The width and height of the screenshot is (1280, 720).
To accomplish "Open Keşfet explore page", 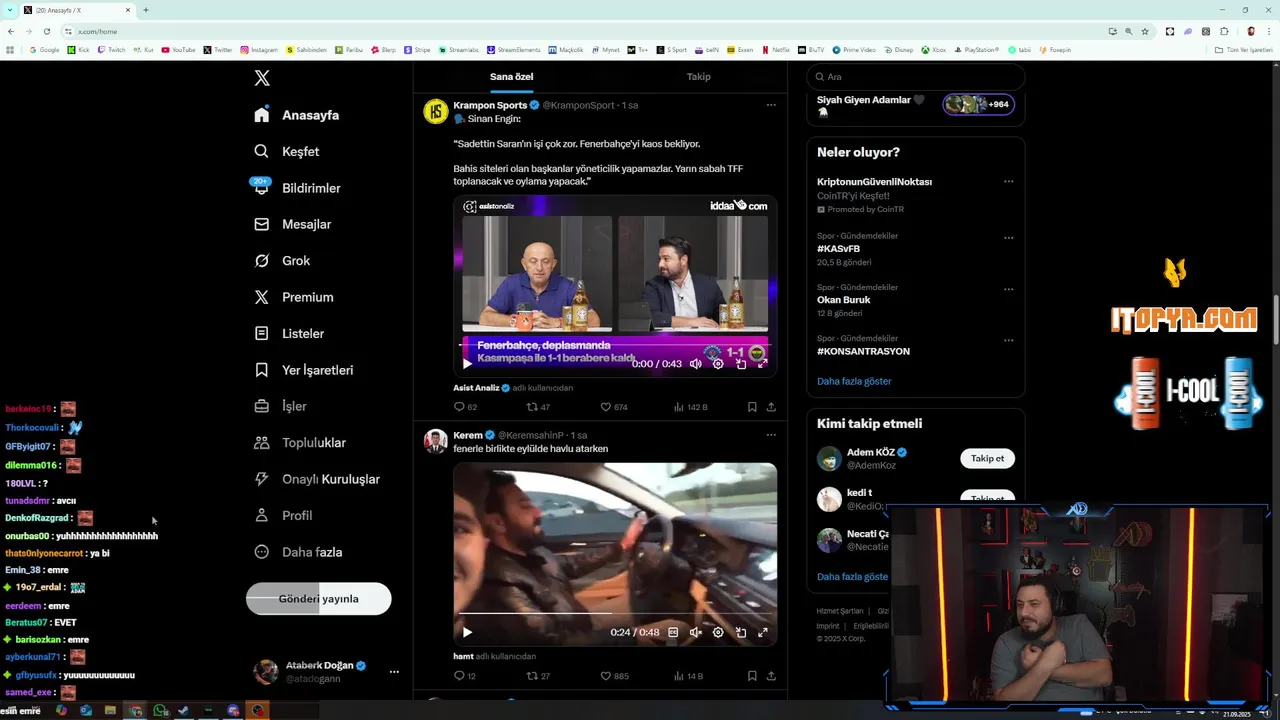I will pyautogui.click(x=286, y=151).
